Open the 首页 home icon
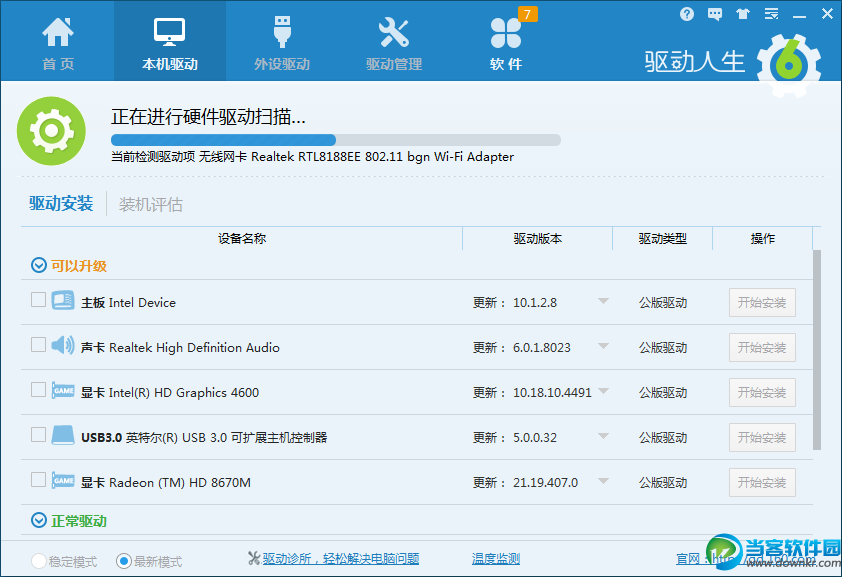The height and width of the screenshot is (577, 842). tap(57, 34)
